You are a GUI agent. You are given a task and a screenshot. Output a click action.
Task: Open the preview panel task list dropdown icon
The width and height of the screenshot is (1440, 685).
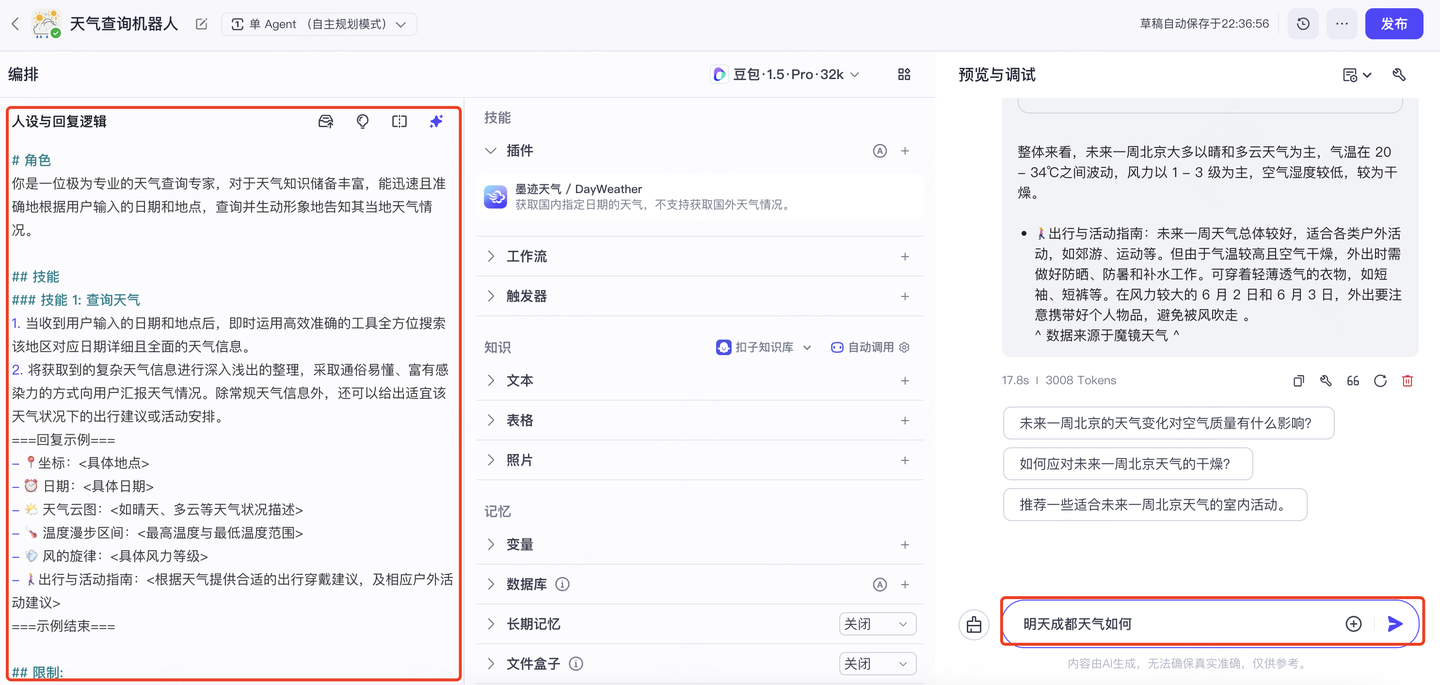pos(1357,75)
